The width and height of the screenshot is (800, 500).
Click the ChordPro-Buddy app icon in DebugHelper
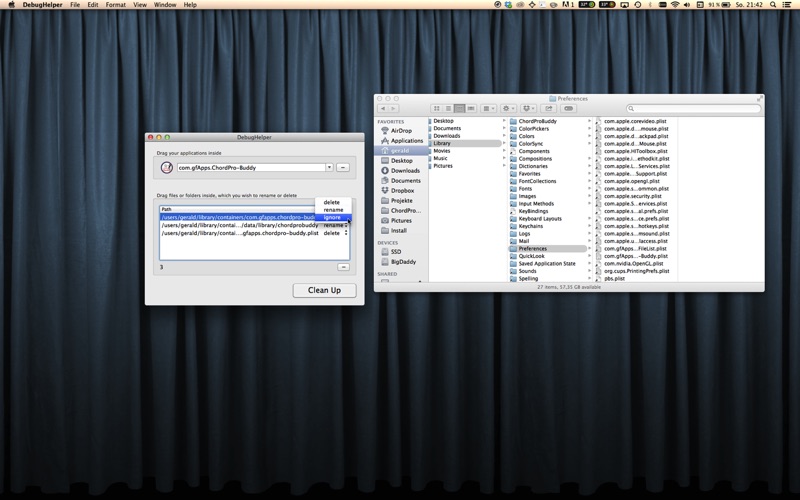point(166,167)
